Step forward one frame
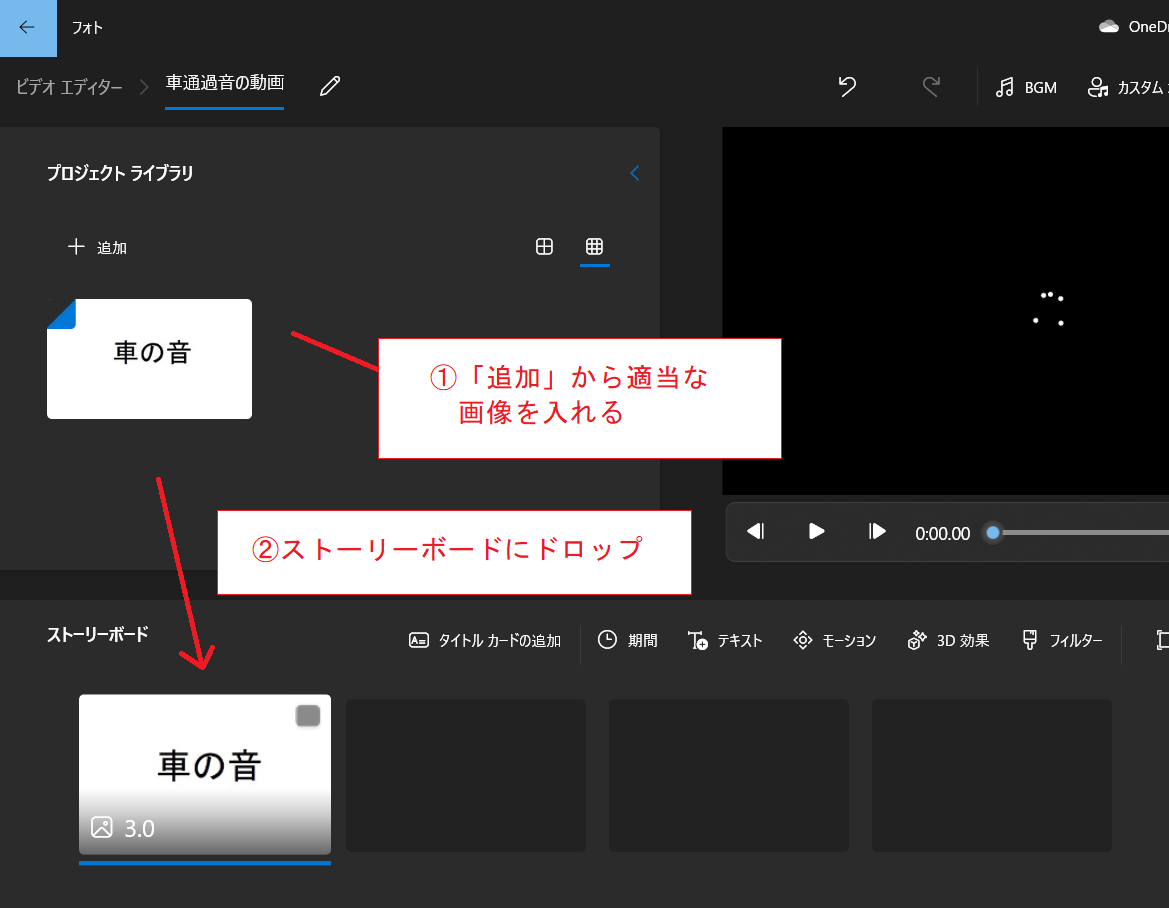 pyautogui.click(x=877, y=532)
